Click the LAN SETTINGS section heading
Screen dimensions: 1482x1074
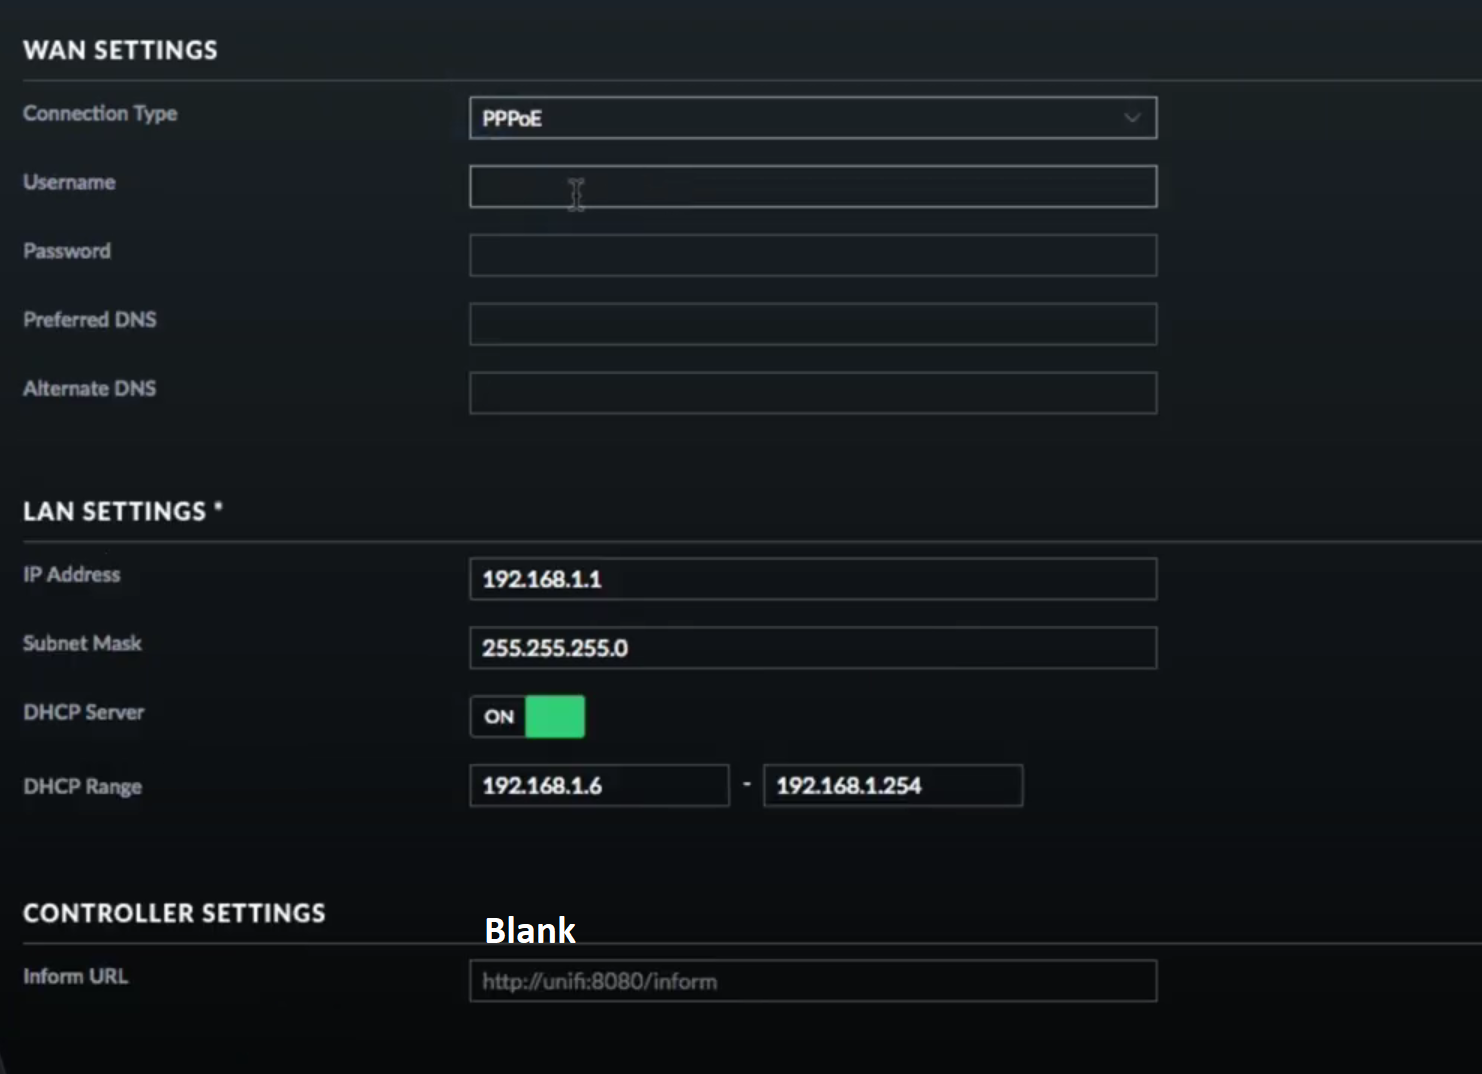click(x=115, y=512)
